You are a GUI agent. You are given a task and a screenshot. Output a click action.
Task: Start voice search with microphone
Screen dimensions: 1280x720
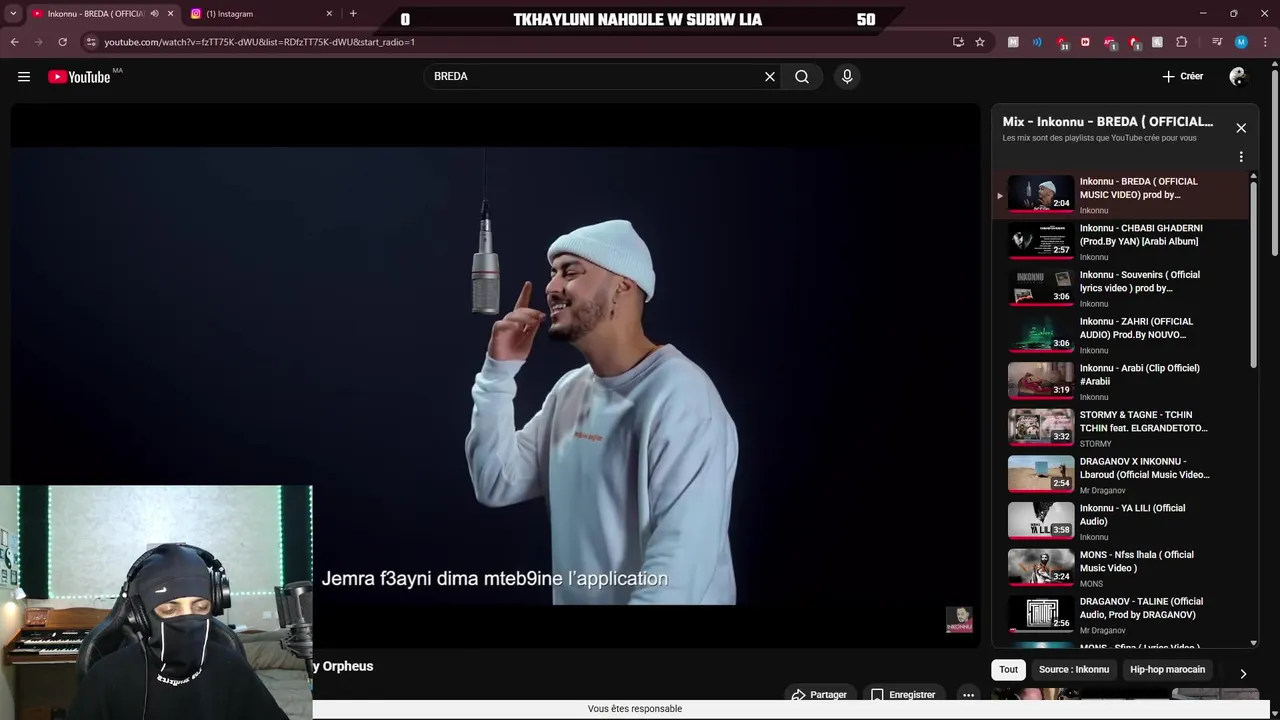(847, 76)
